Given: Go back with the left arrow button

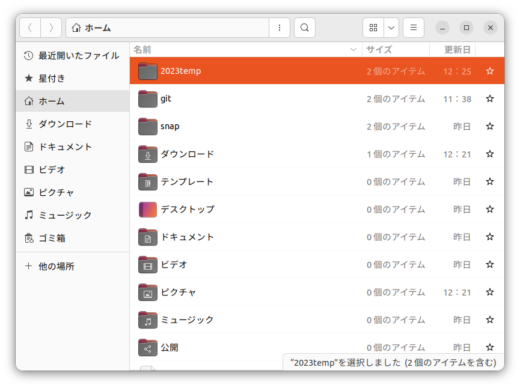Looking at the screenshot, I should pyautogui.click(x=30, y=28).
